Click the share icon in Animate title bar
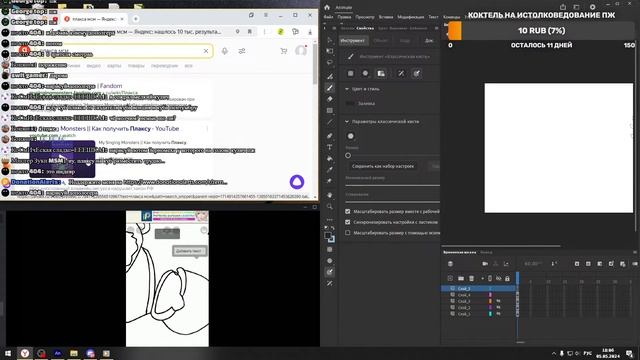The image size is (640, 360). click(563, 7)
